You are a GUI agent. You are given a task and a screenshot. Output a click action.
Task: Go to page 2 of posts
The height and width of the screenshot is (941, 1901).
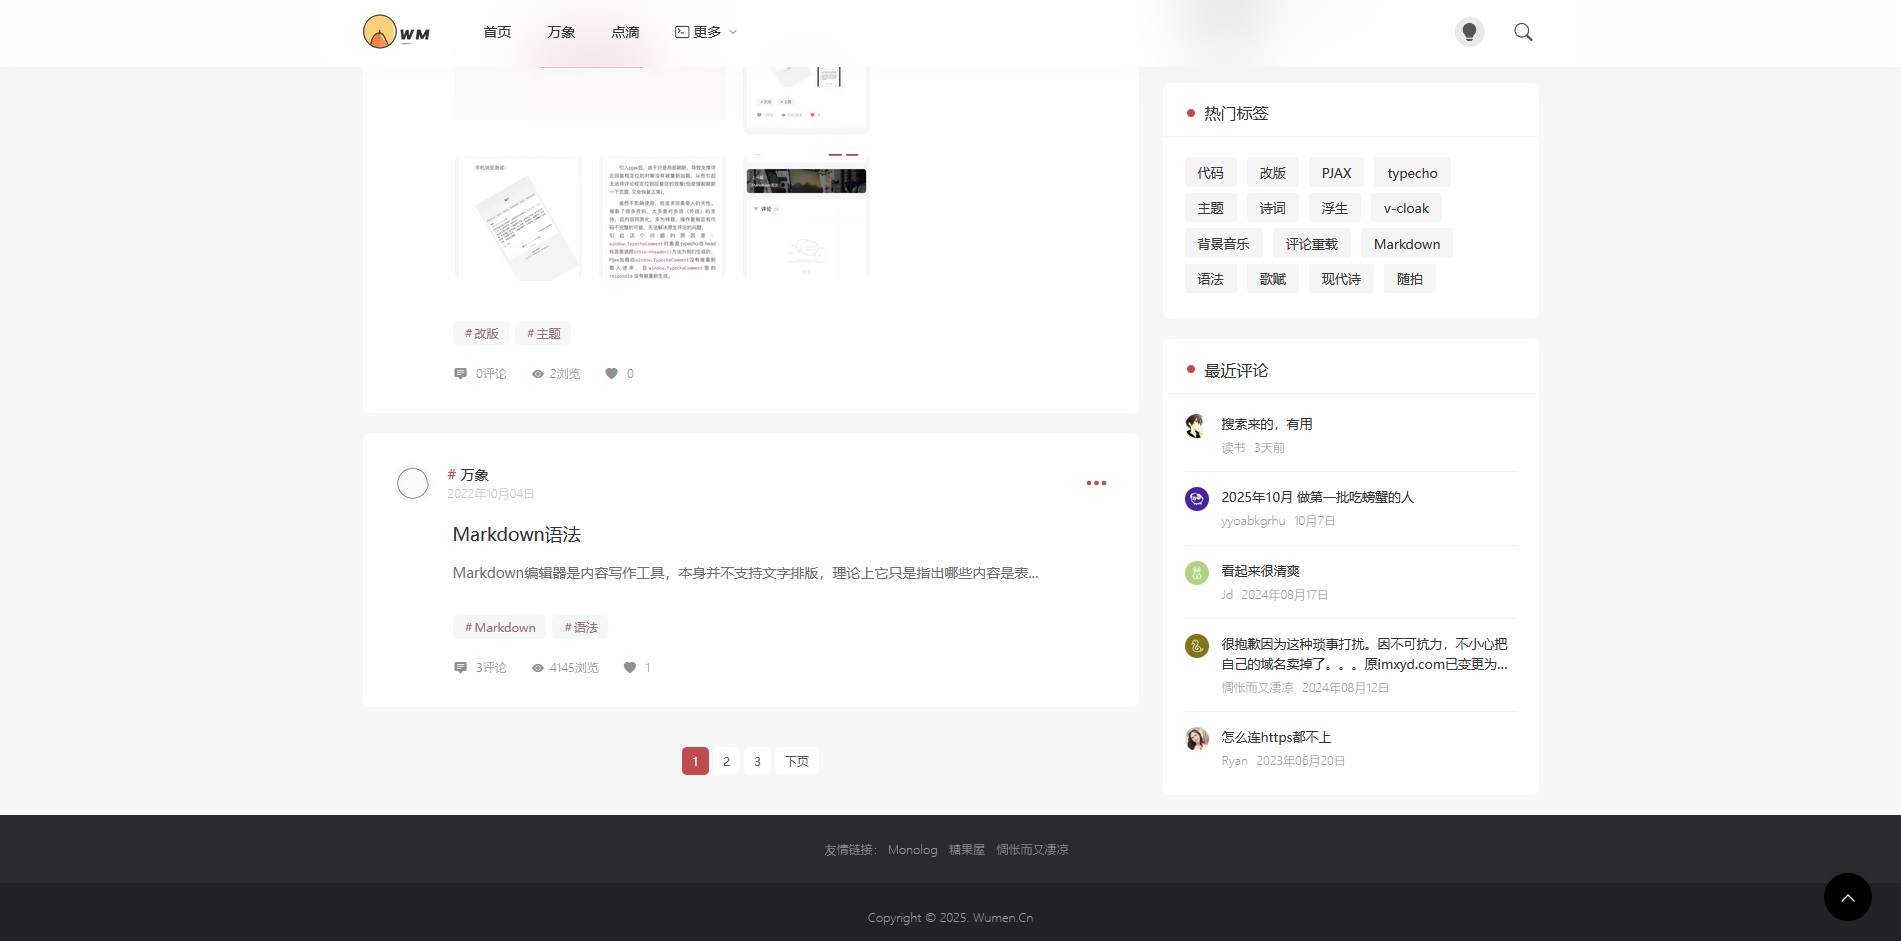click(726, 761)
